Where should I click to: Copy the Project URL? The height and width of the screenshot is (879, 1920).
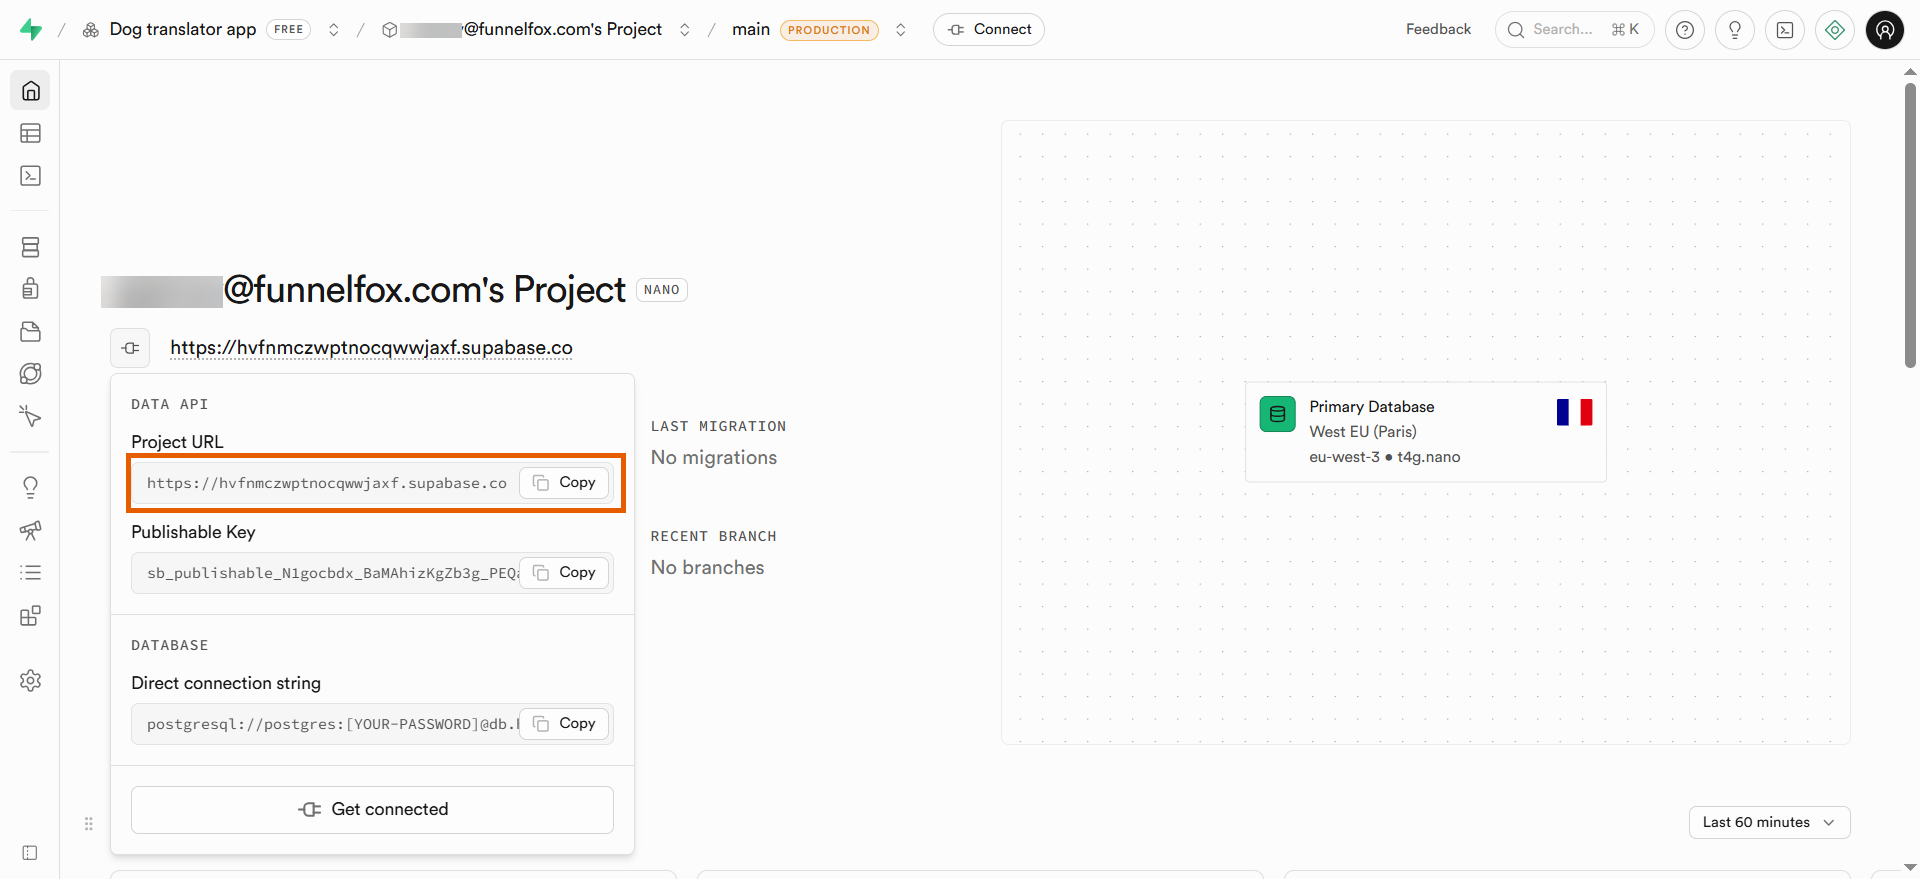point(564,483)
